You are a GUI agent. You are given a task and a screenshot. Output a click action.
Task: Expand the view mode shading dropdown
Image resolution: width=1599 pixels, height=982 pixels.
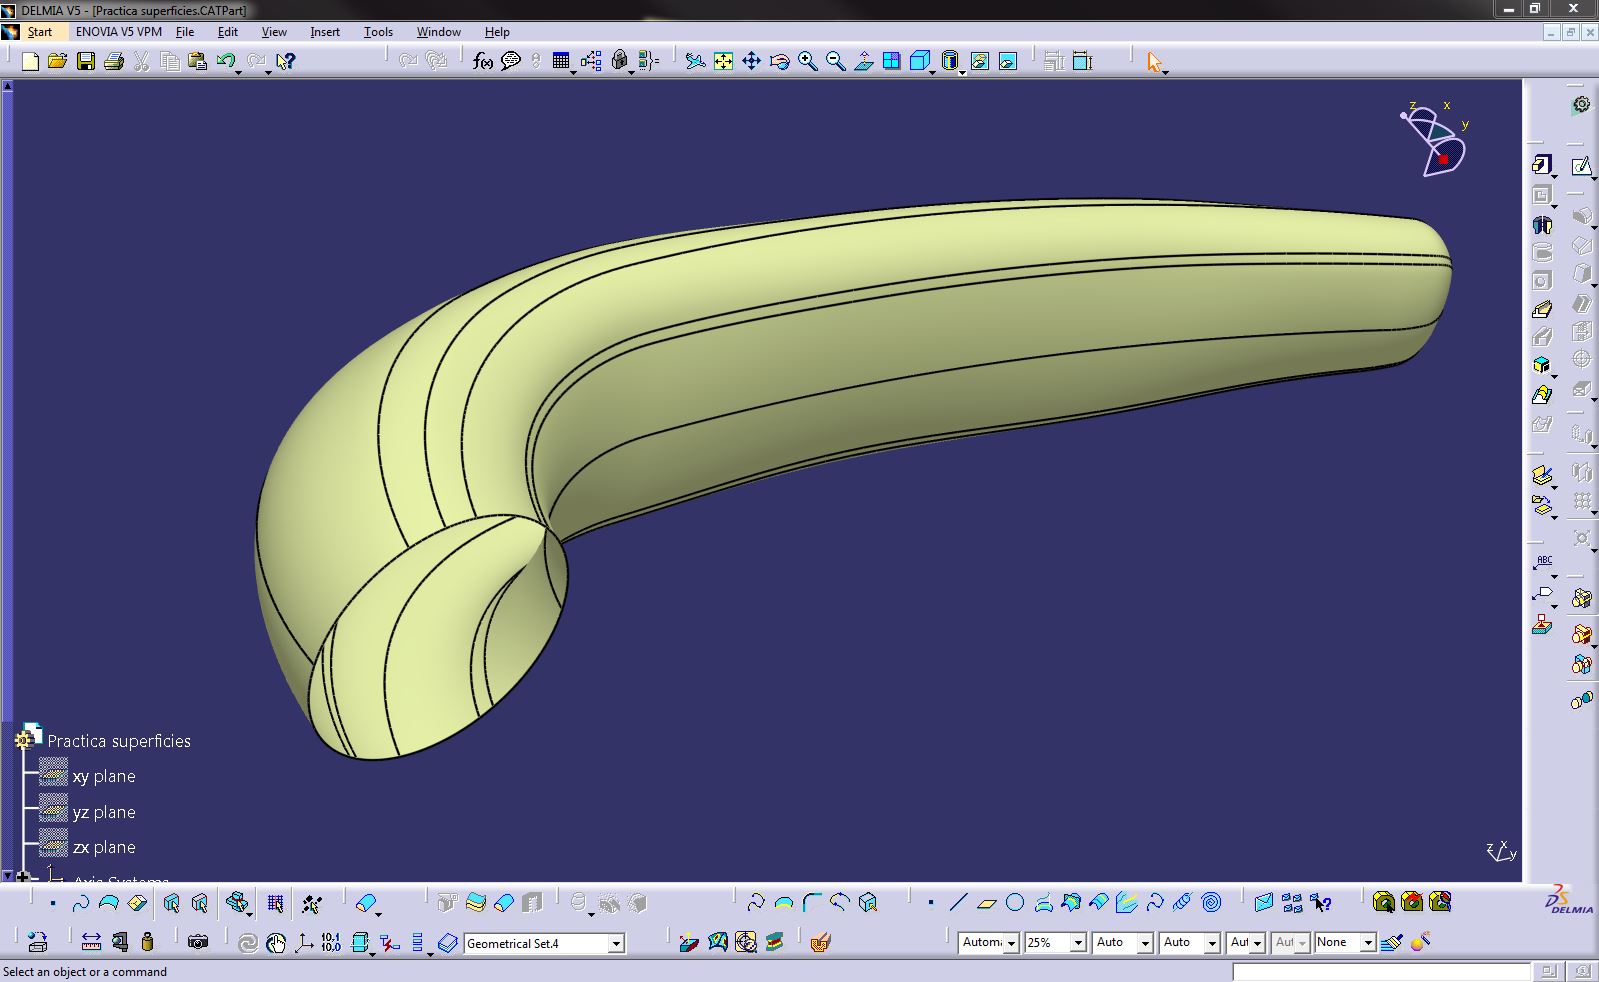(x=962, y=72)
